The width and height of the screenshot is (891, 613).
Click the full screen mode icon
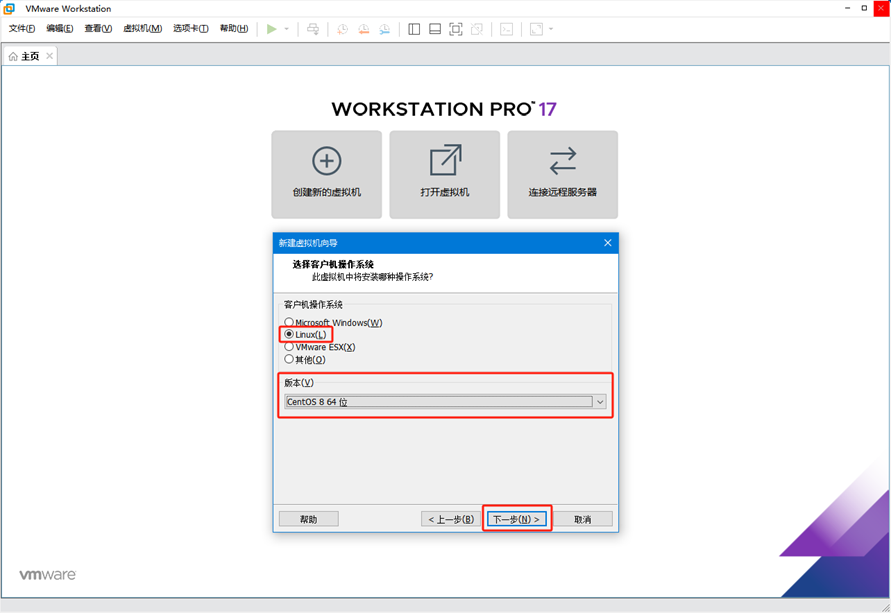[x=456, y=29]
